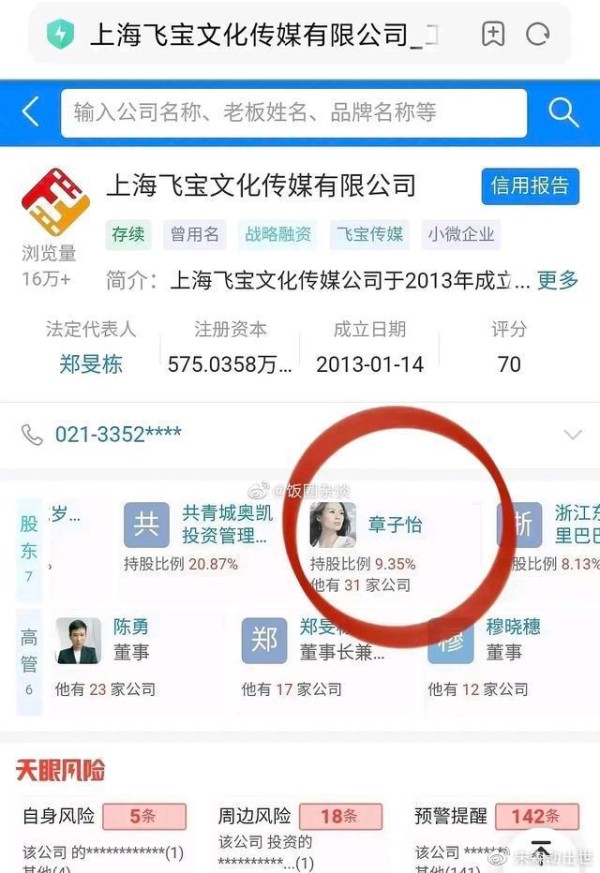Screen dimensions: 600x873
Task: Jump to the top with arrow button
Action: 541,851
